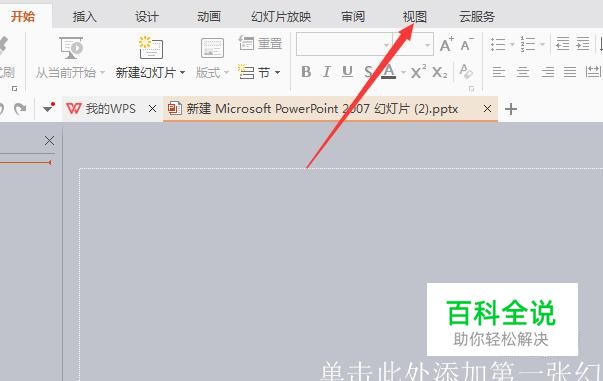Increase paragraph indent level
Viewport: 603px width, 381px height.
(x=583, y=44)
